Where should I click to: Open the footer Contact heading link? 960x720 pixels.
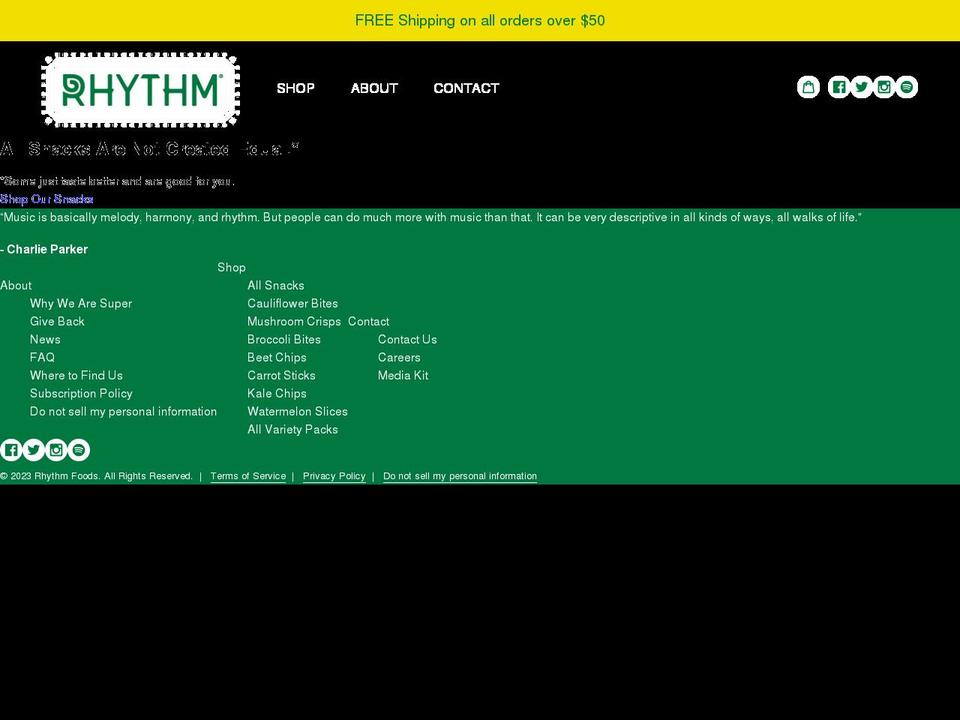pos(369,321)
